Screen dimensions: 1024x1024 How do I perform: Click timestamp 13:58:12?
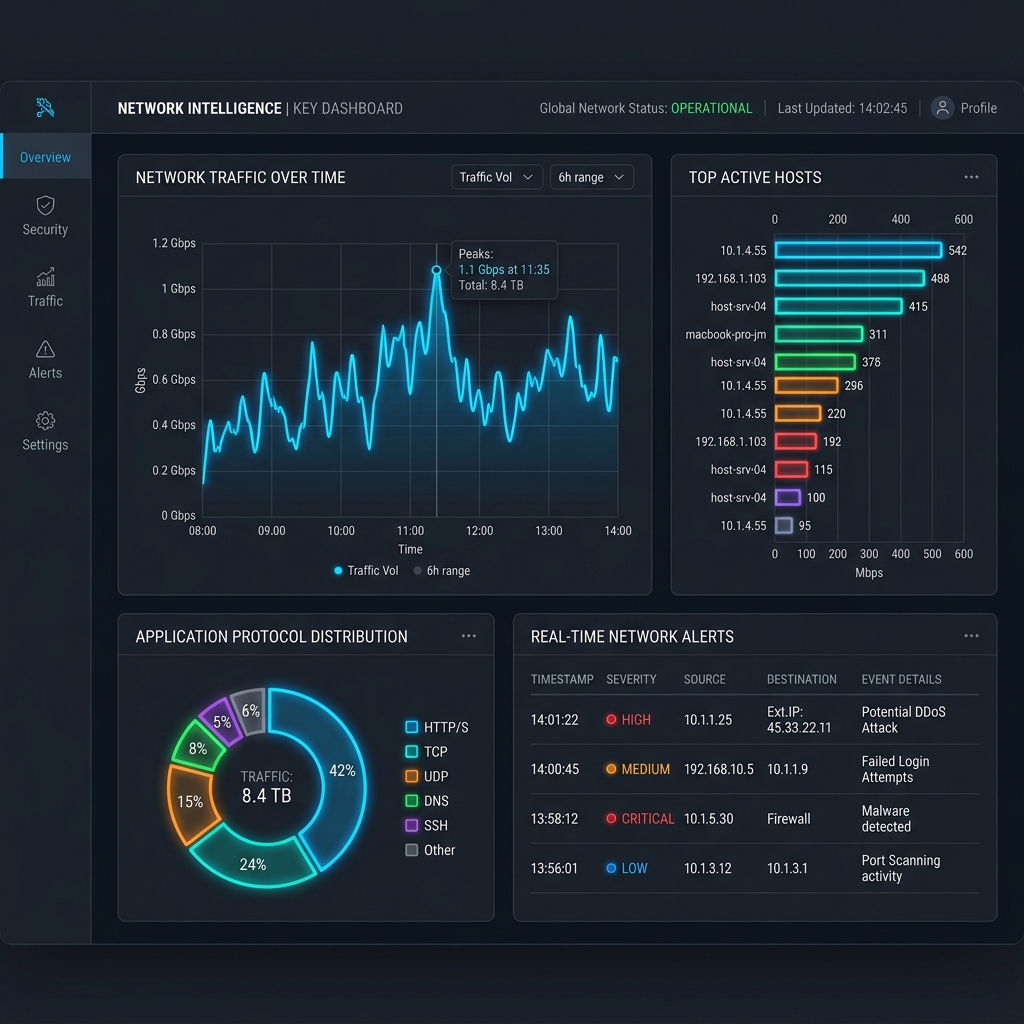pyautogui.click(x=554, y=819)
